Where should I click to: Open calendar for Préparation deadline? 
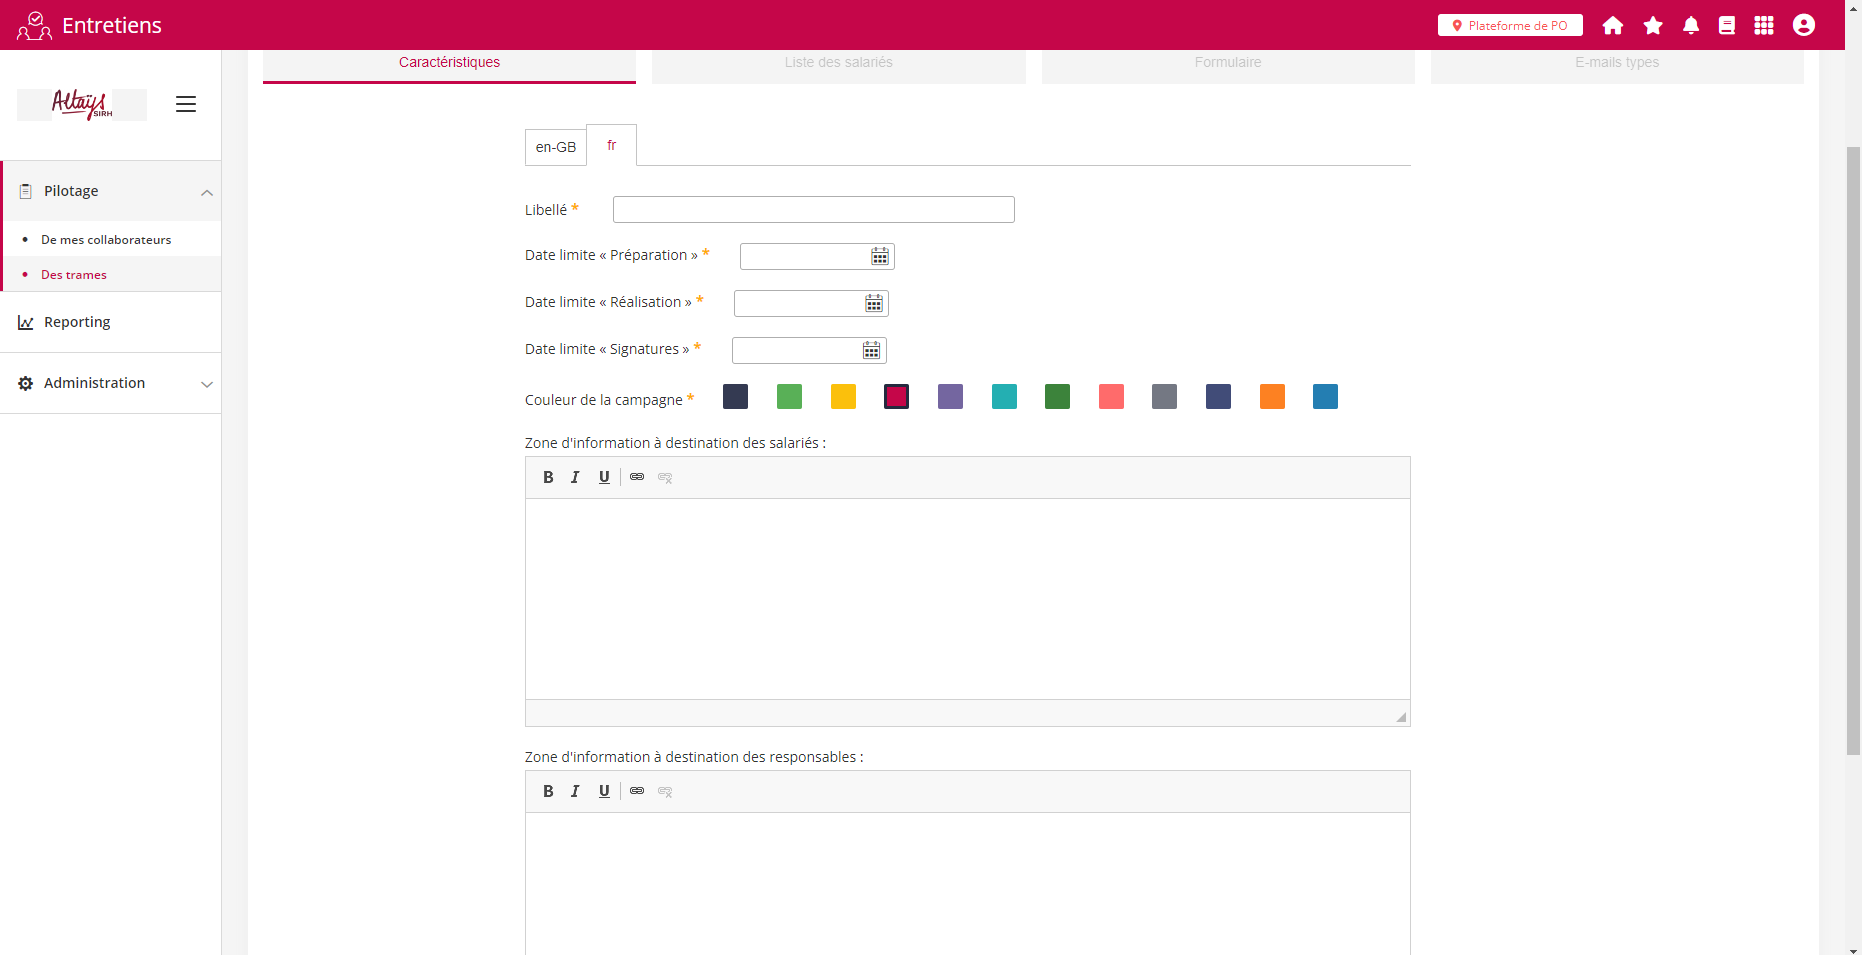pos(880,257)
